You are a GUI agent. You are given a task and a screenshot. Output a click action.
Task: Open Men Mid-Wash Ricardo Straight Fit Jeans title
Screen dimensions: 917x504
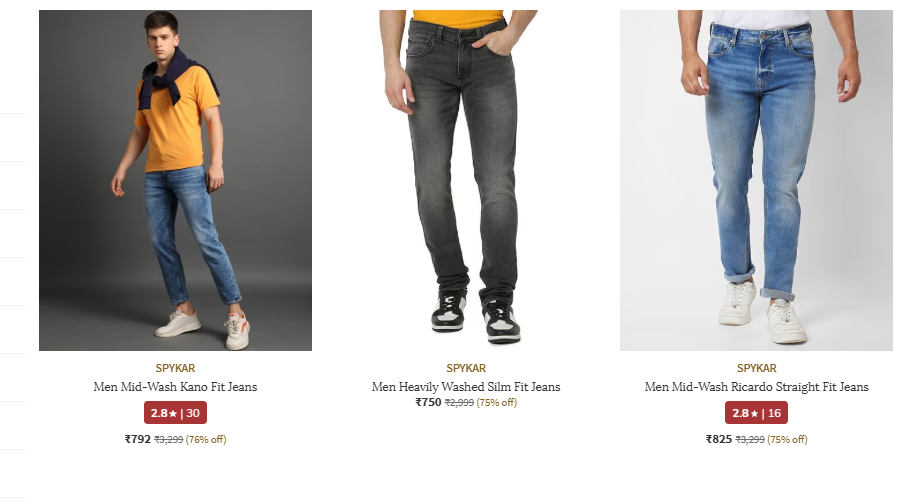(756, 387)
